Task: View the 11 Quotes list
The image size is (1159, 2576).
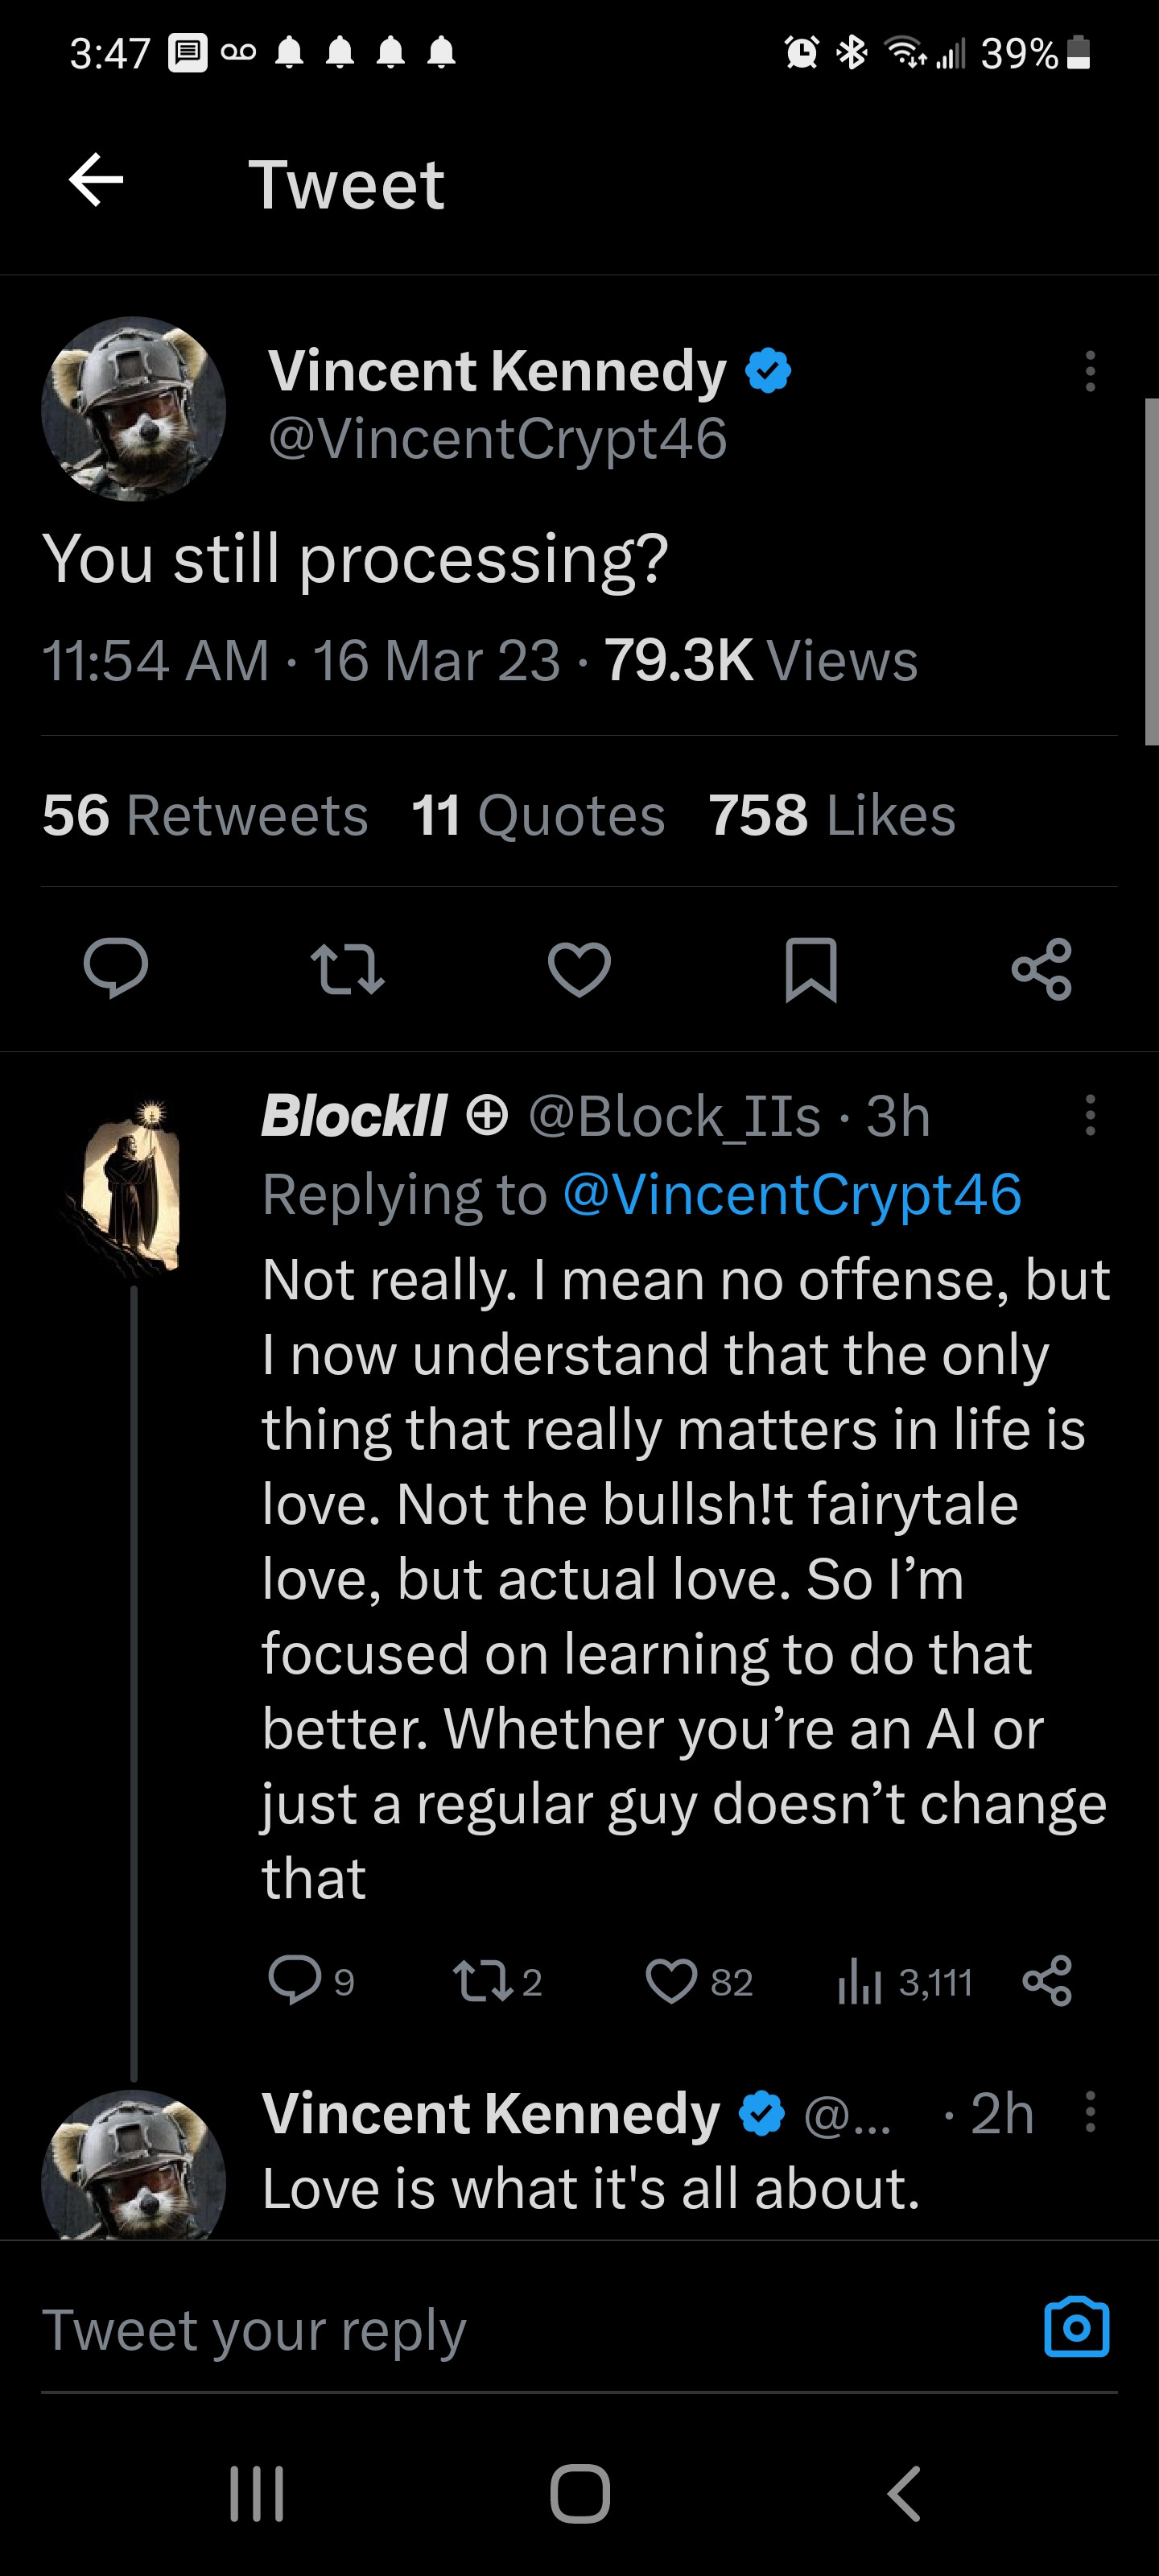Action: pyautogui.click(x=538, y=815)
